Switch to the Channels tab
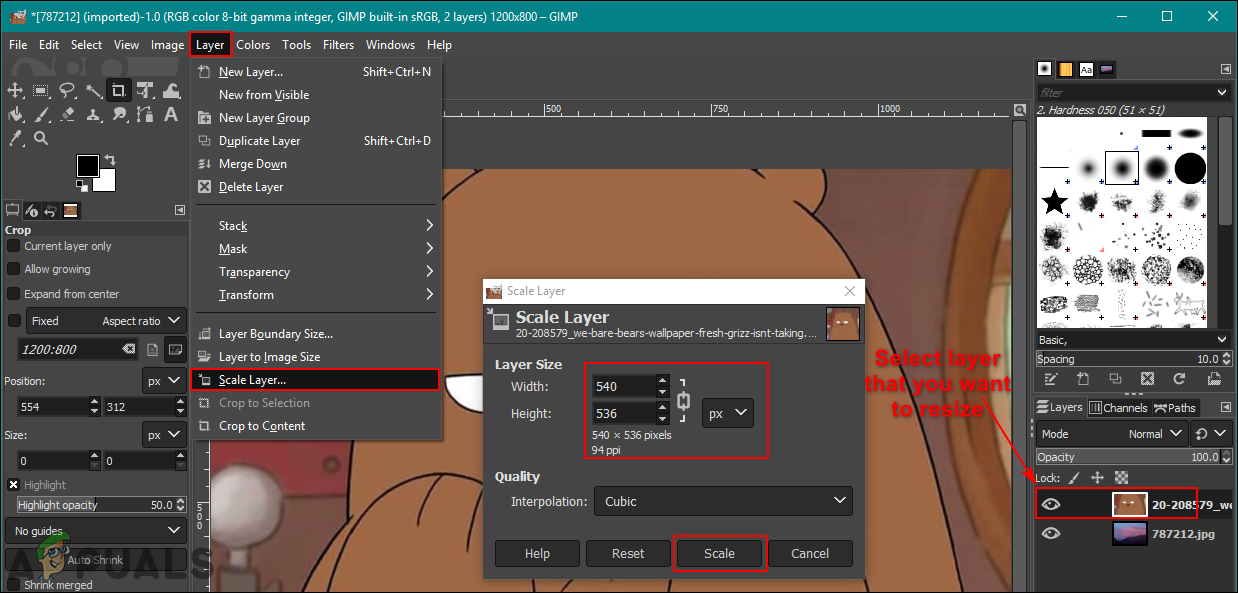Image resolution: width=1238 pixels, height=593 pixels. 1118,408
